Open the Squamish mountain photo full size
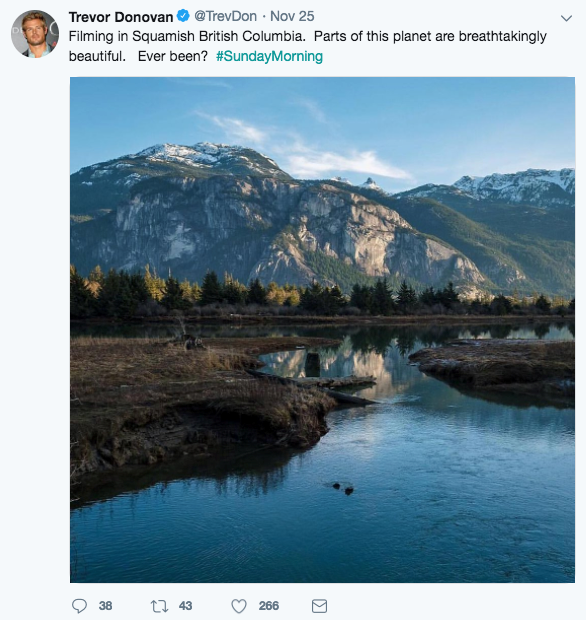 pos(322,330)
